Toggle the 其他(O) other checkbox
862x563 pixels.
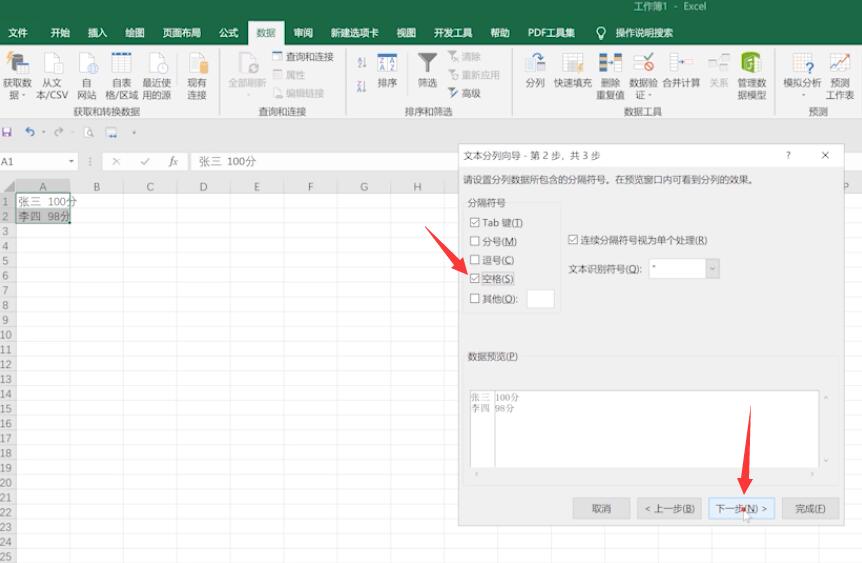pyautogui.click(x=475, y=298)
